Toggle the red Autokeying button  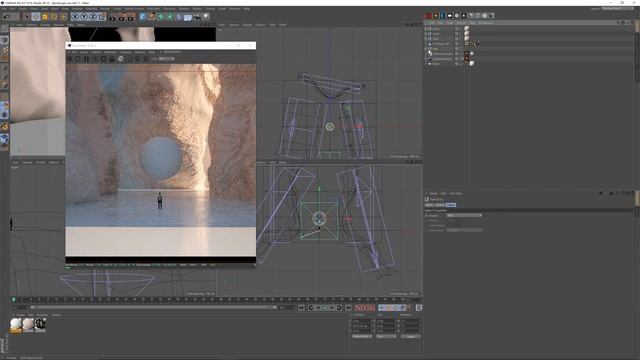click(365, 308)
